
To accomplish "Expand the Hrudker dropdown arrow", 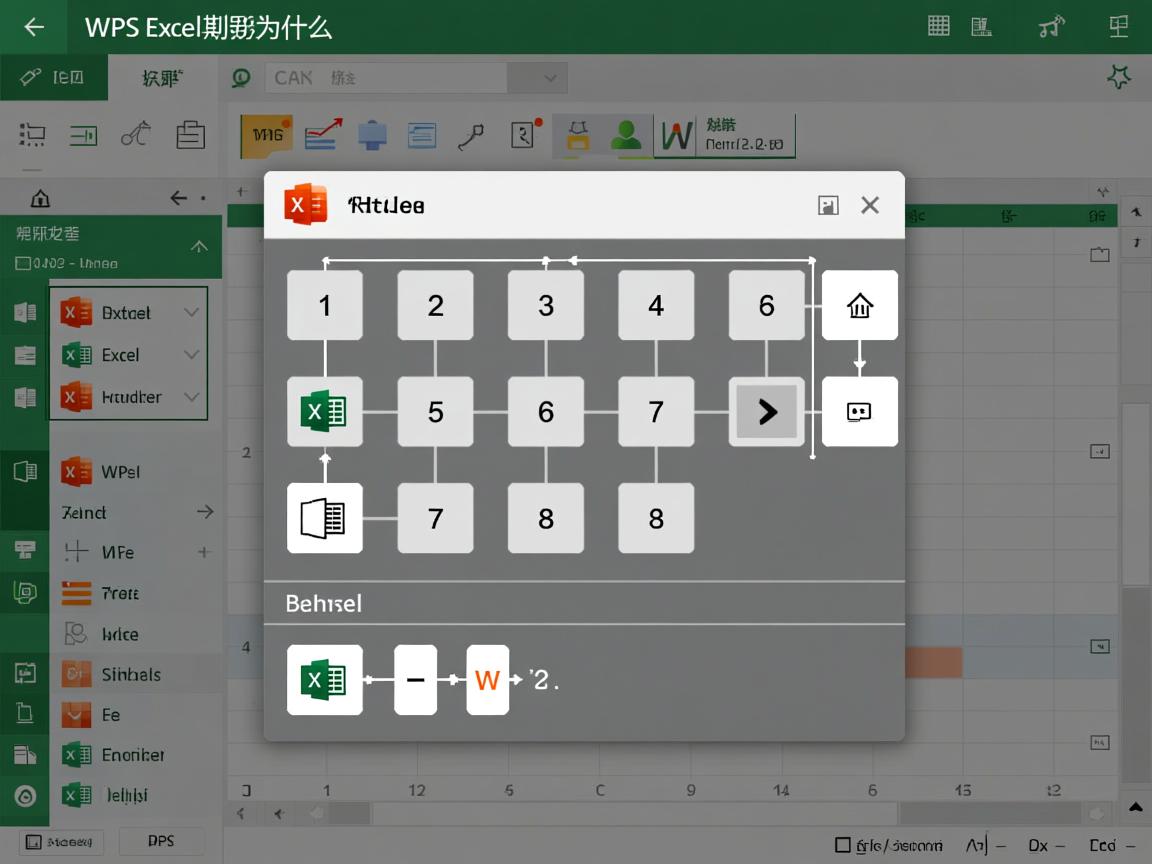I will pos(192,397).
